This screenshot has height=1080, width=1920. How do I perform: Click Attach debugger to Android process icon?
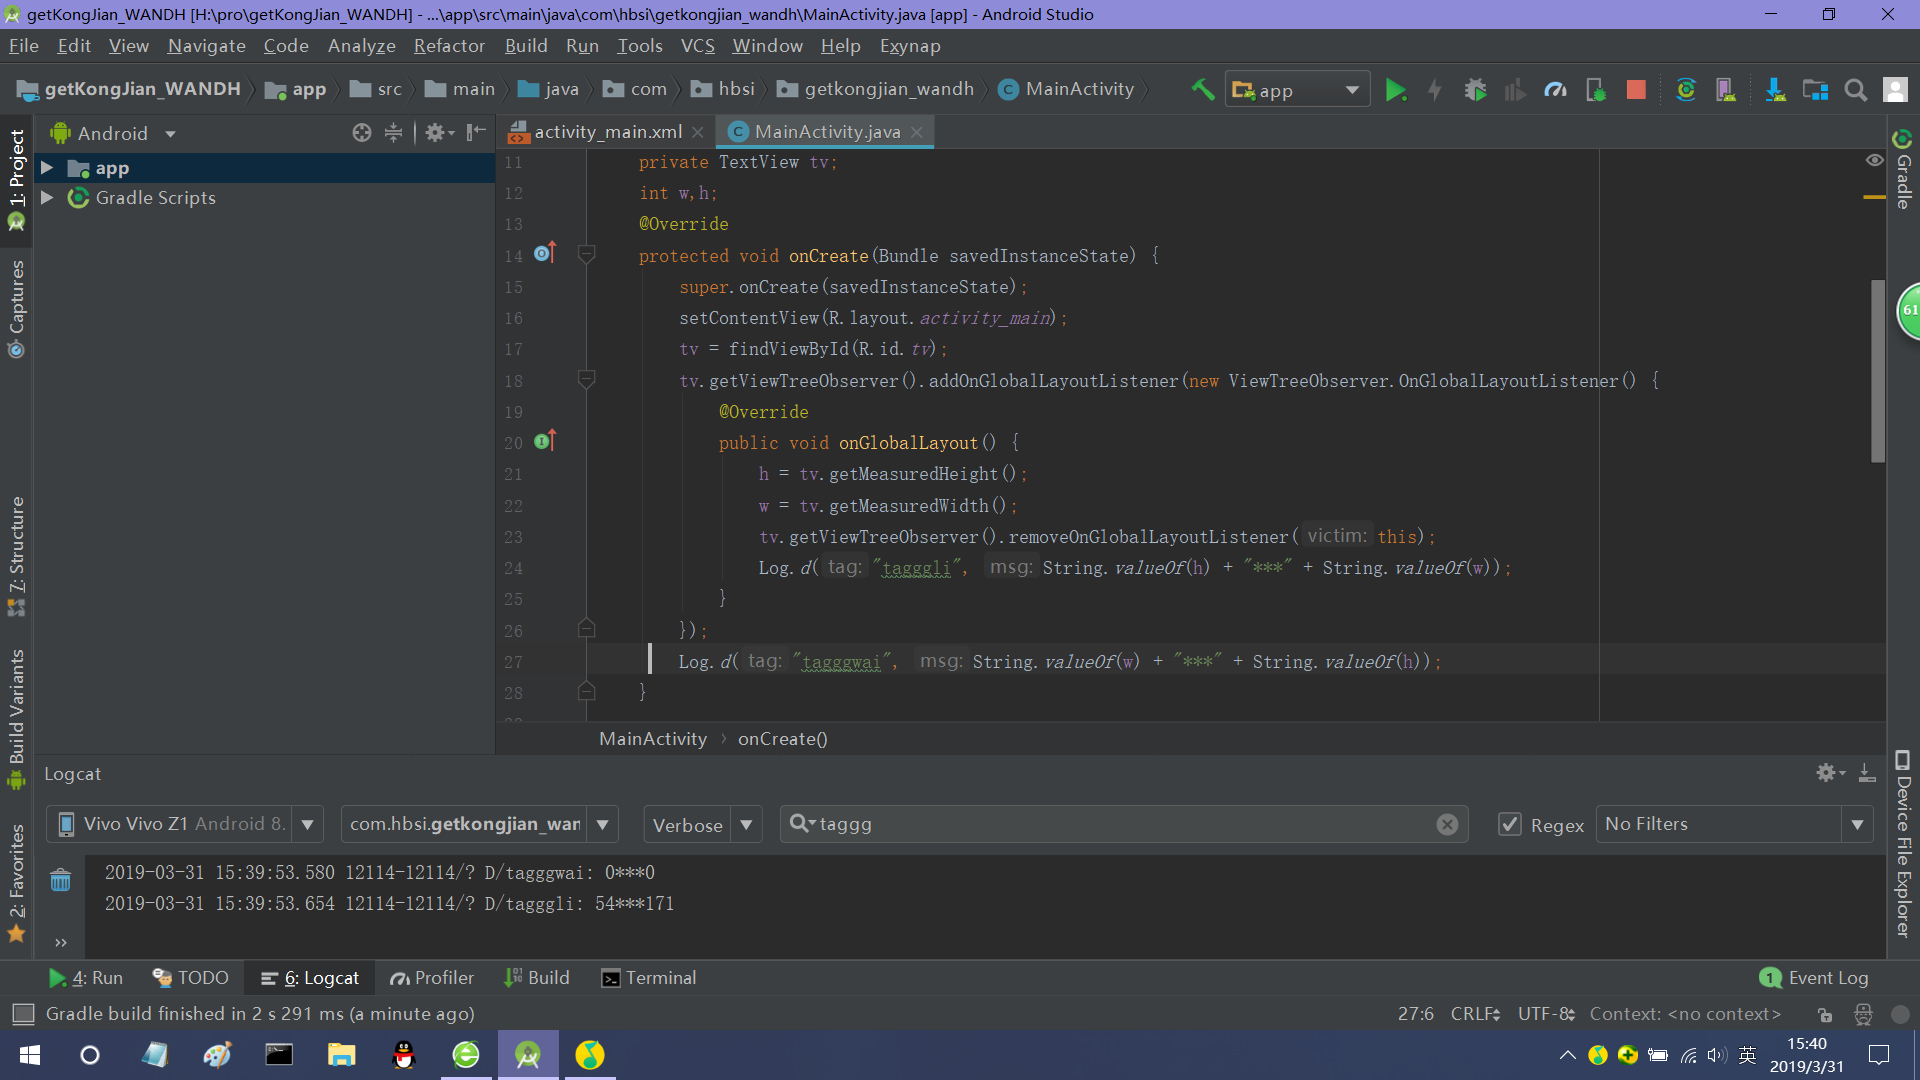(x=1596, y=90)
